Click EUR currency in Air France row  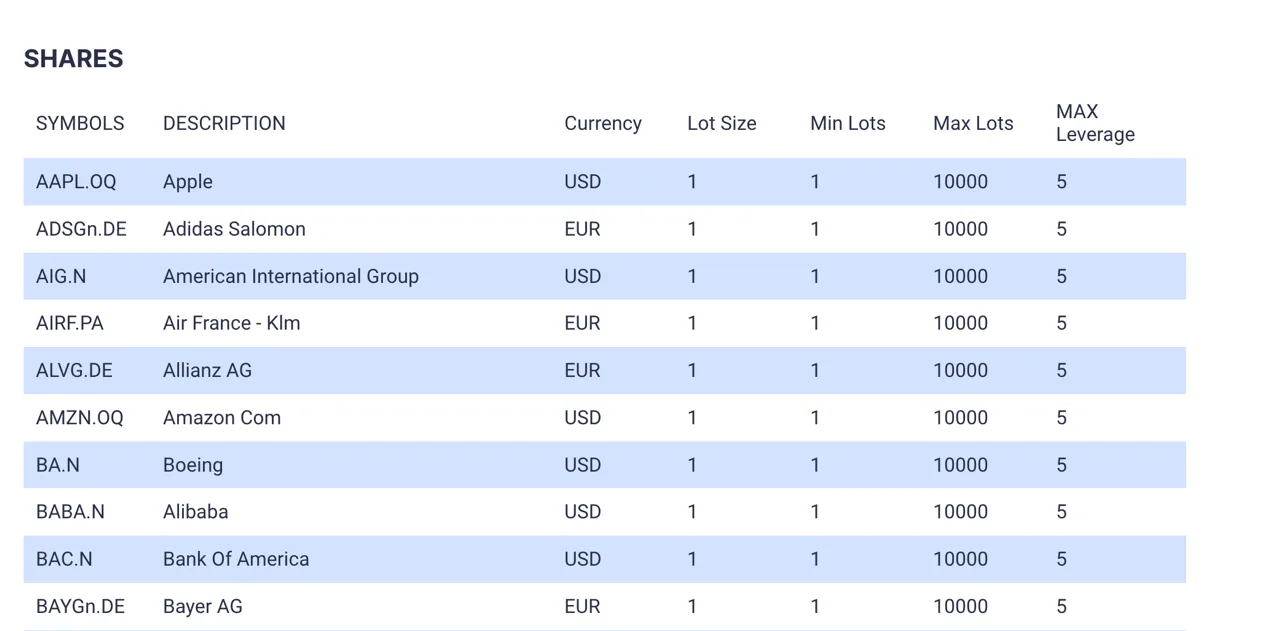point(582,323)
